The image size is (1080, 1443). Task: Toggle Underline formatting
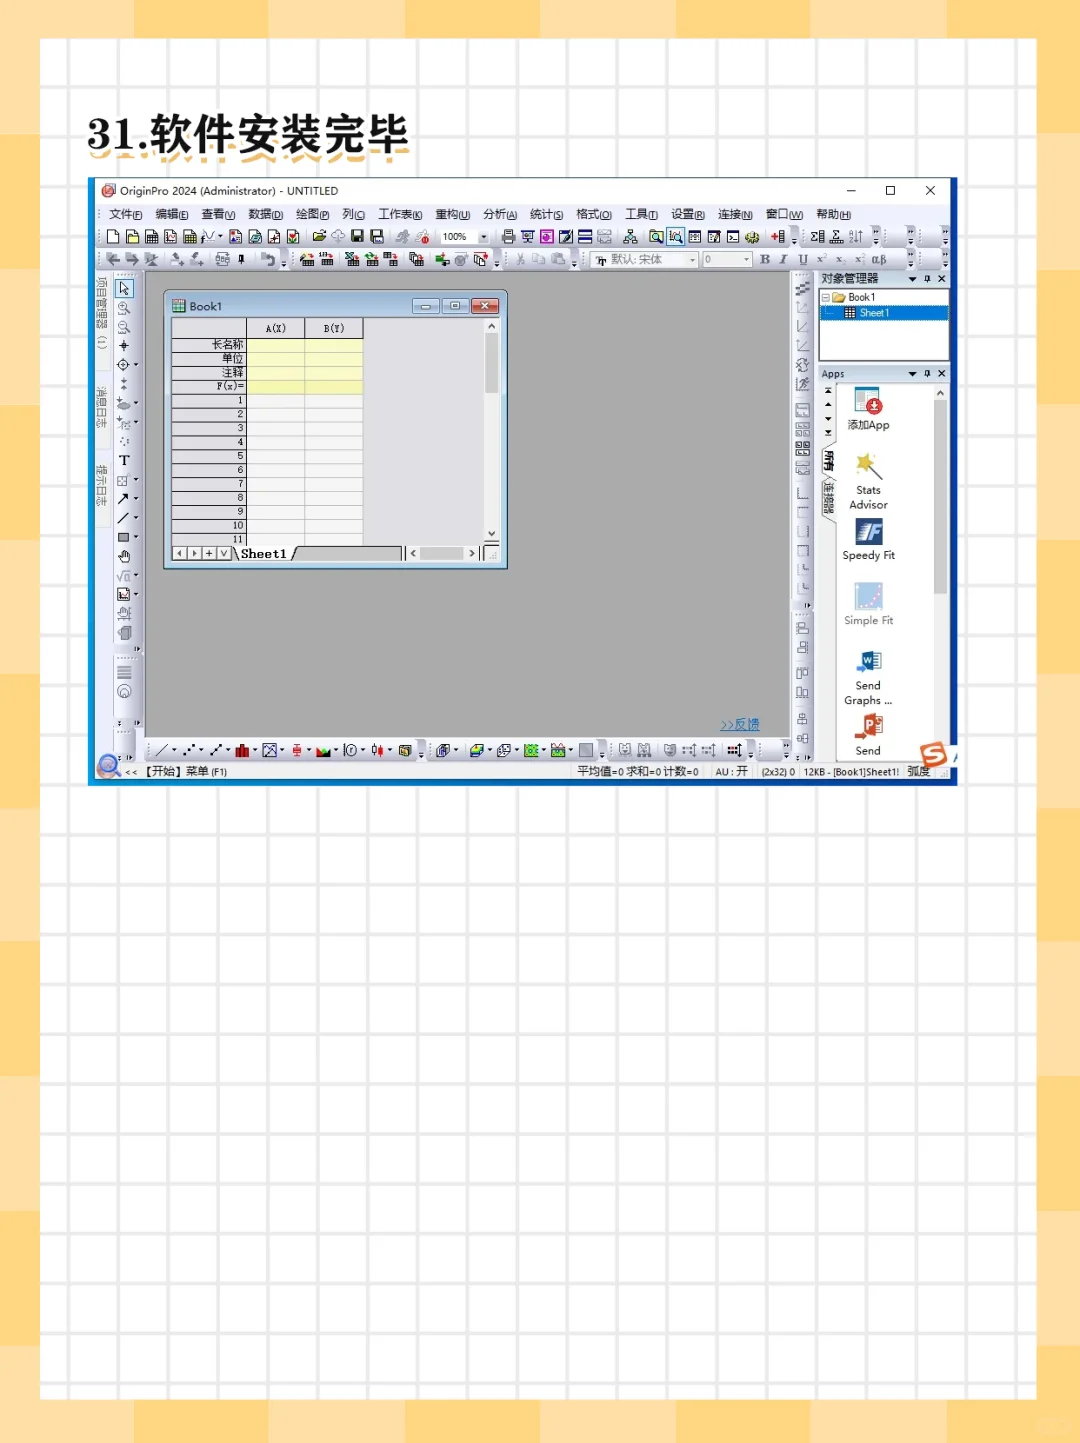(802, 259)
